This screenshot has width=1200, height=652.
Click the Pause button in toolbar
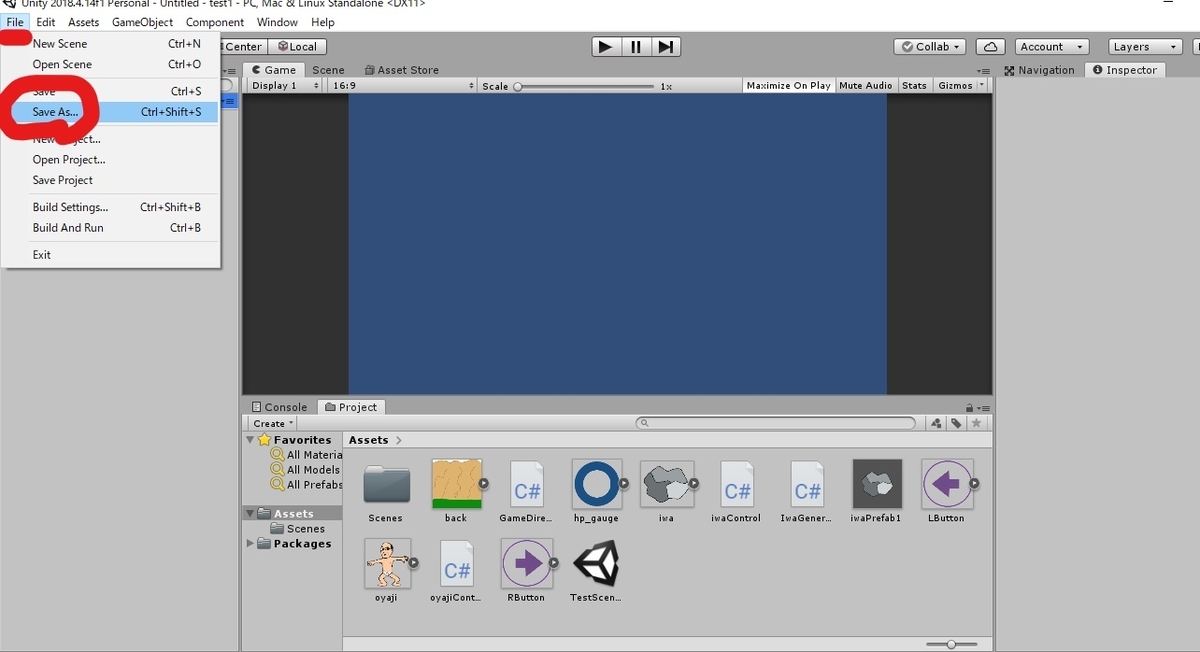coord(636,47)
